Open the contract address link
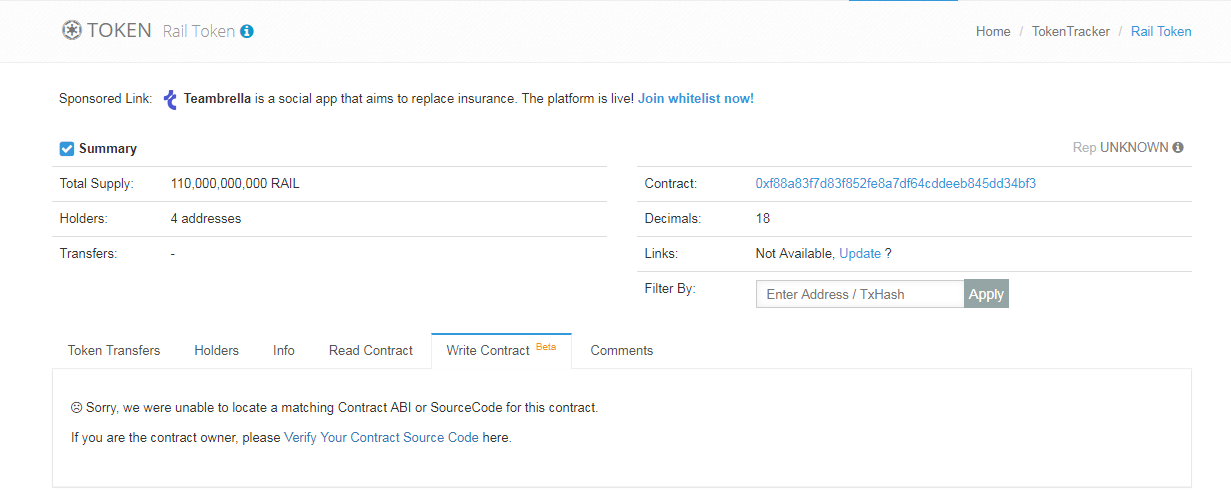The image size is (1231, 493). coord(895,184)
